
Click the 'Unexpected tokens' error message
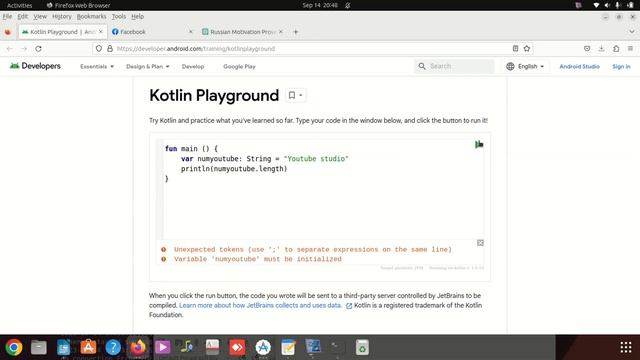click(313, 249)
